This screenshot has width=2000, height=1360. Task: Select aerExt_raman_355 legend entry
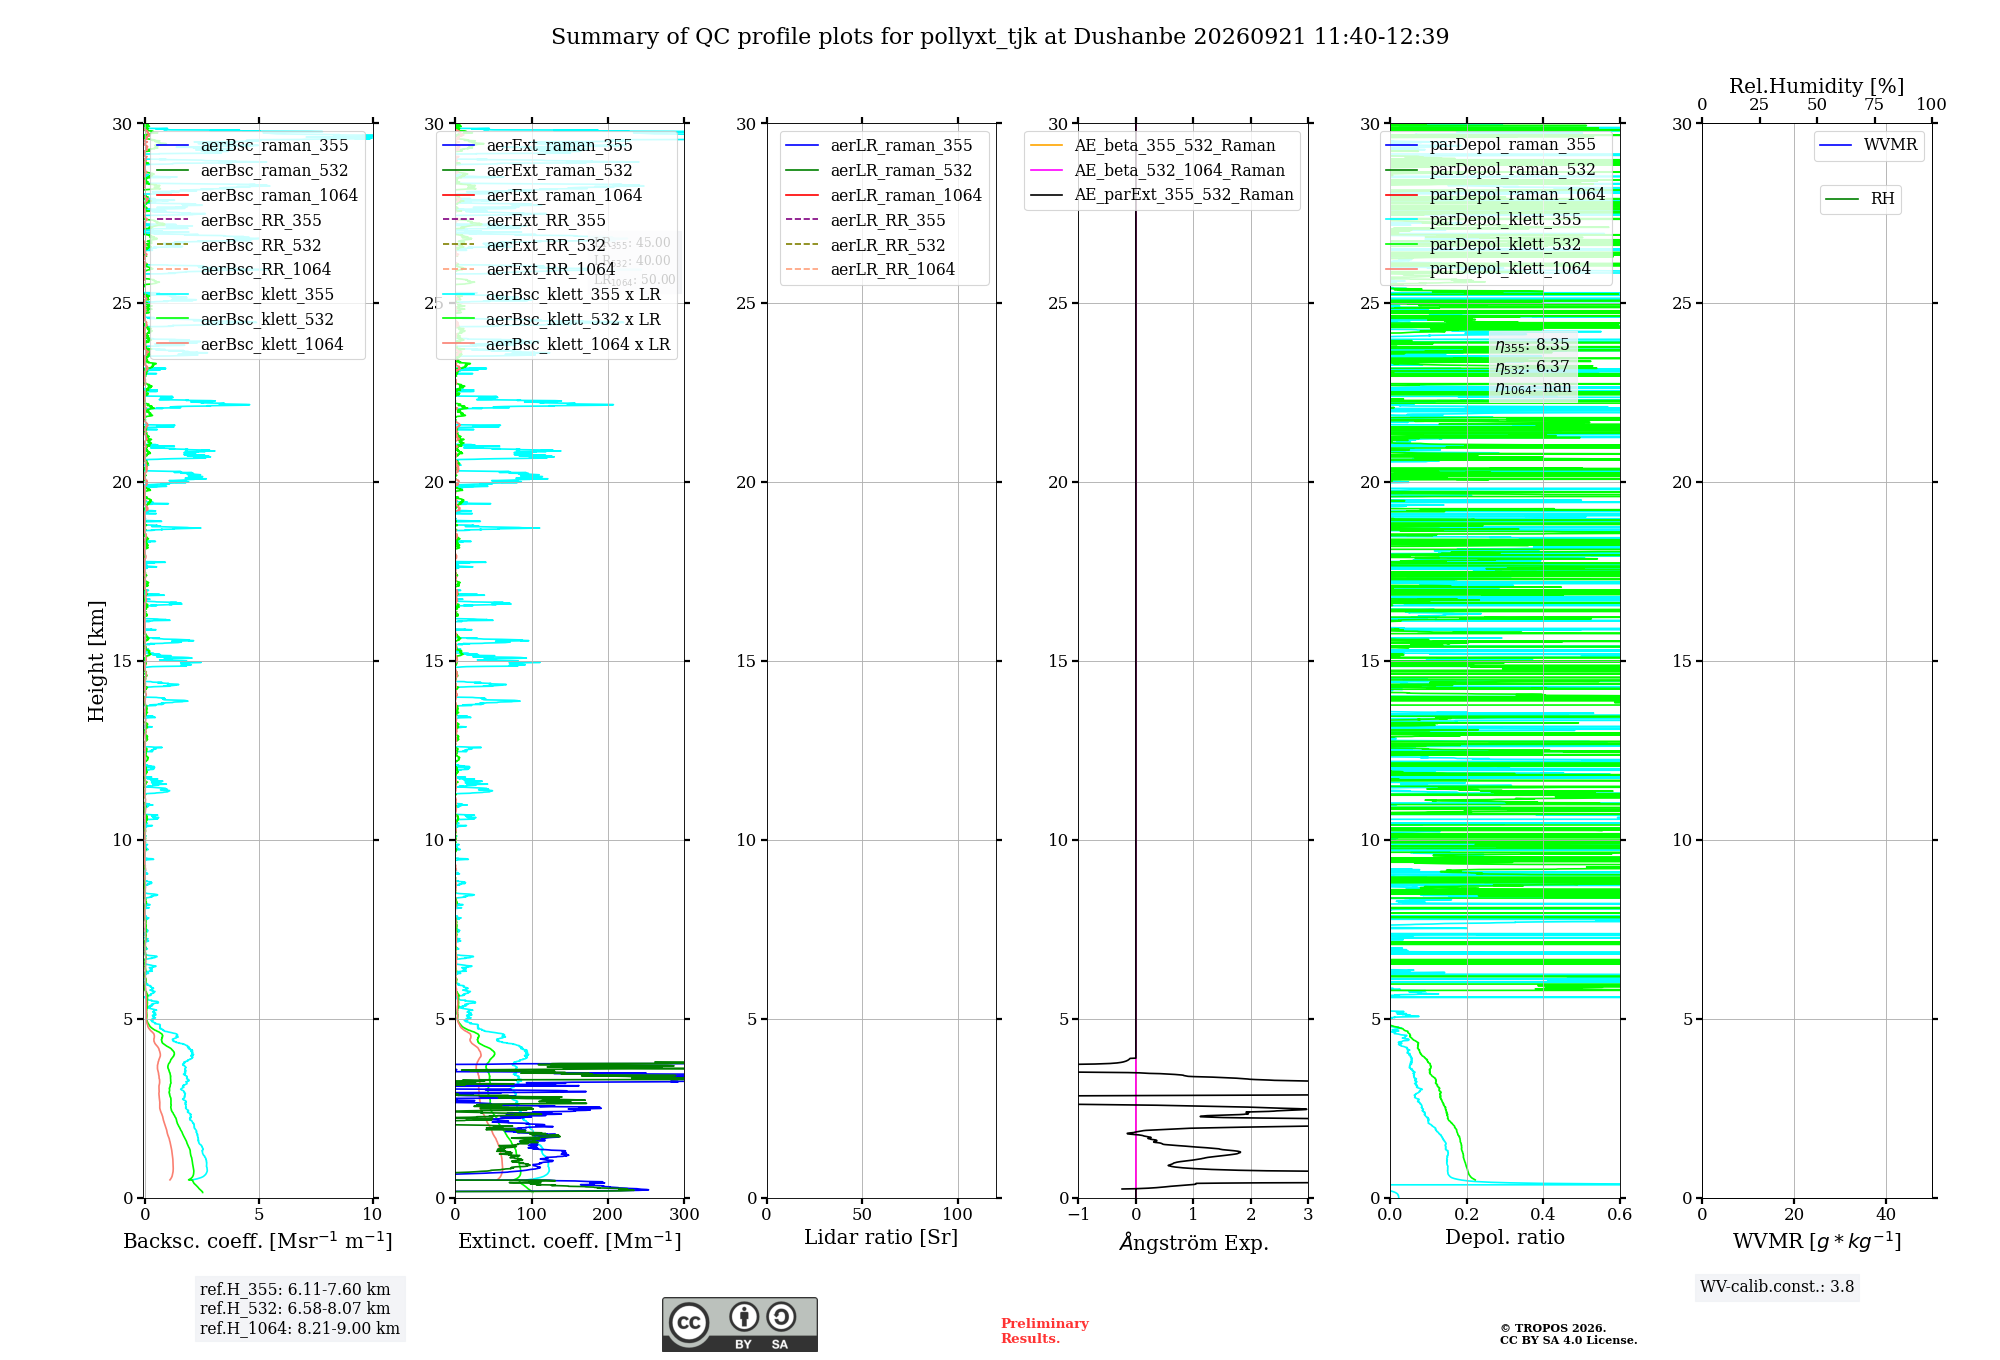538,146
